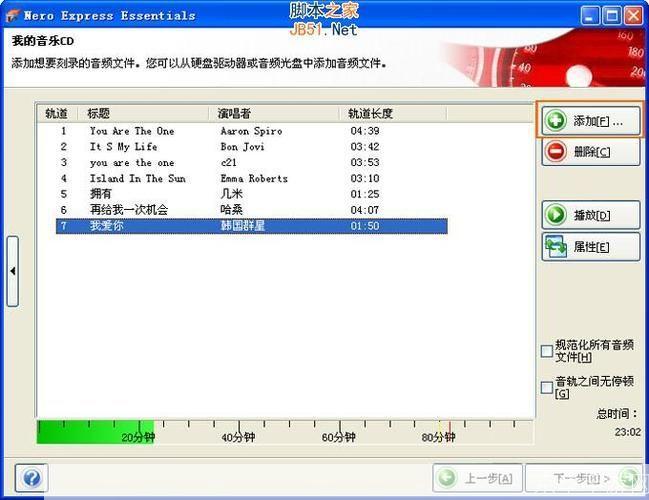Maximize the Nero Express window
Viewport: 649px width, 500px height.
(x=611, y=16)
